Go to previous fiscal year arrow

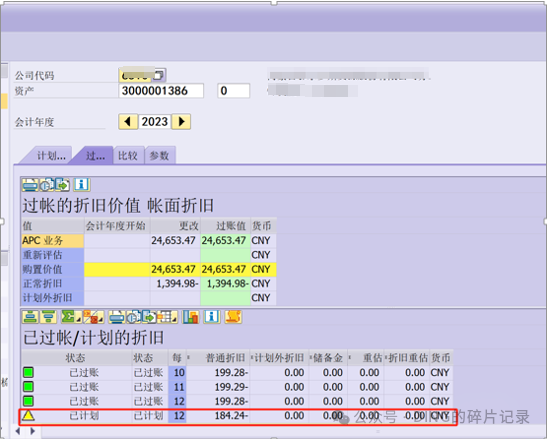128,122
